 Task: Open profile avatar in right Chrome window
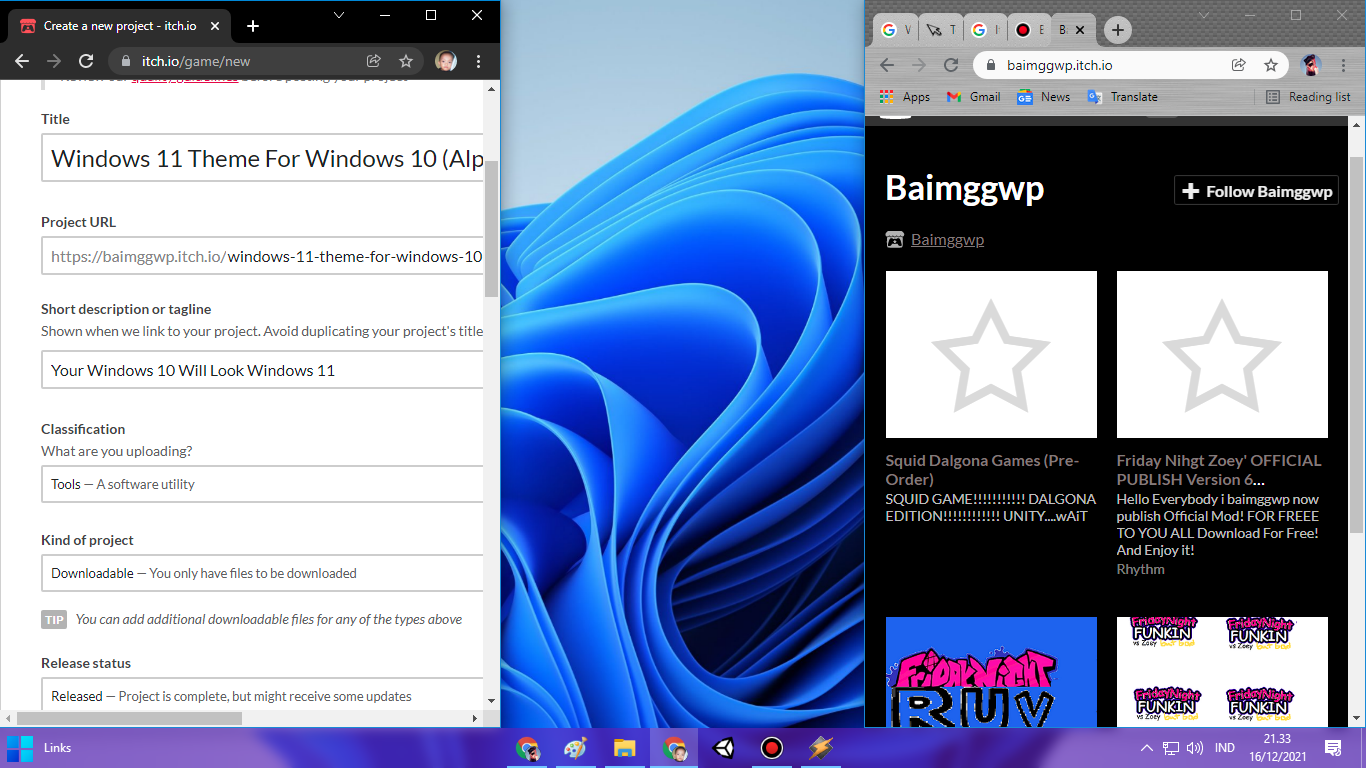pyautogui.click(x=1311, y=65)
